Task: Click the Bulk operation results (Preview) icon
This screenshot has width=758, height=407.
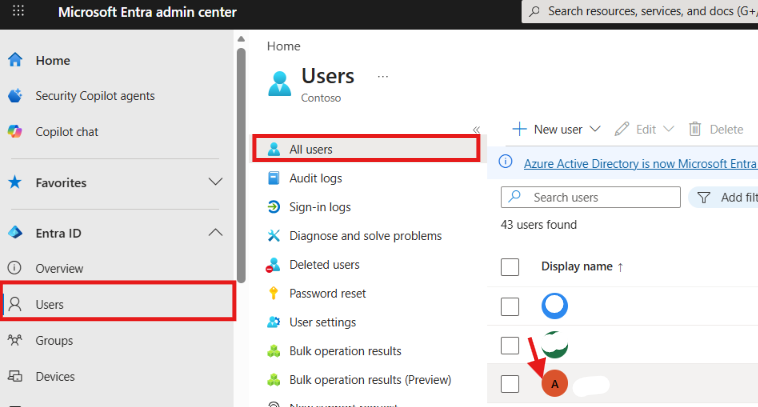Action: 274,380
